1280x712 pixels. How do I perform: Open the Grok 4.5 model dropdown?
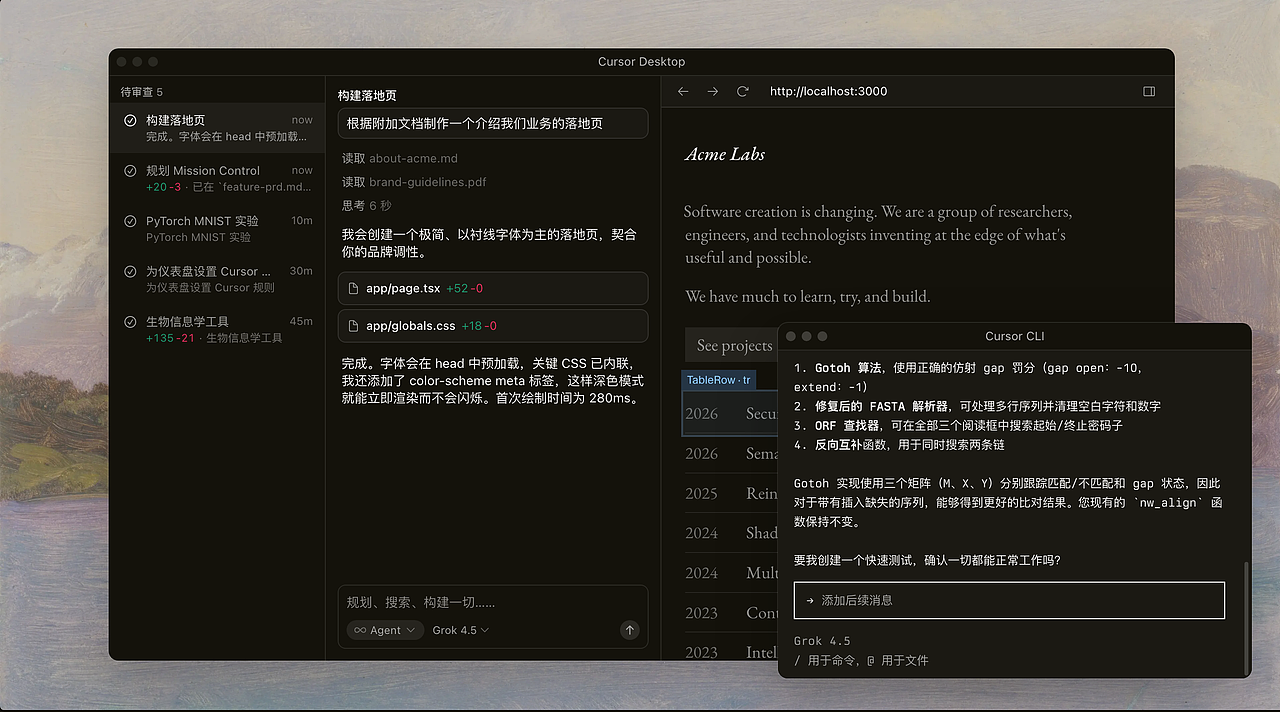[461, 630]
